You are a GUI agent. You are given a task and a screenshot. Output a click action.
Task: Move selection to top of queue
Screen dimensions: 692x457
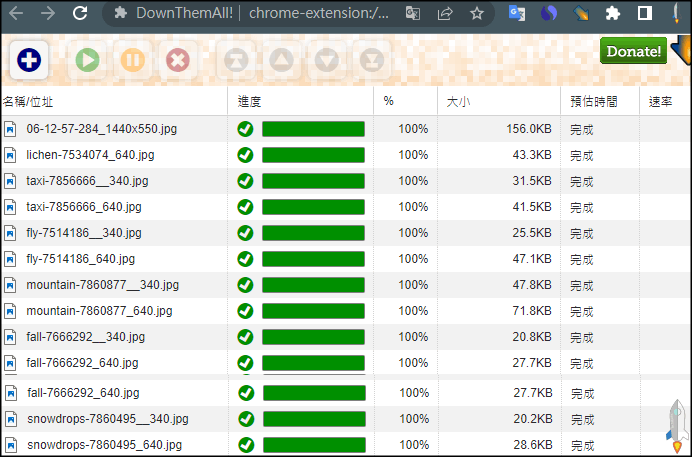(x=236, y=61)
